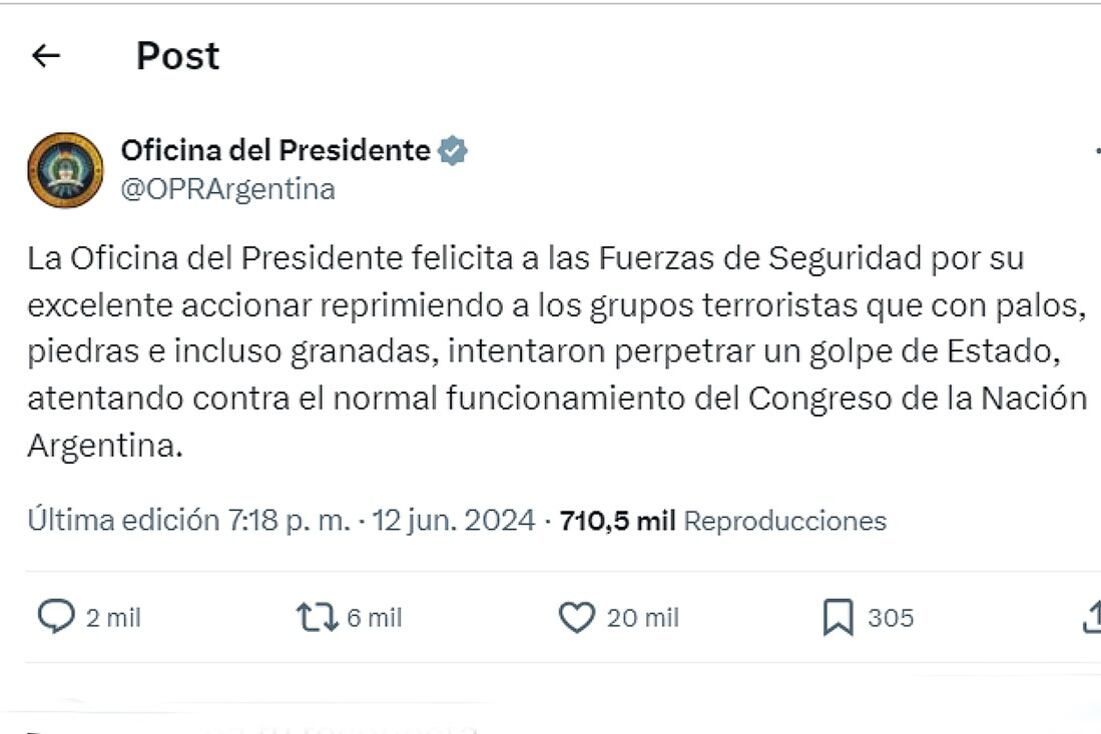This screenshot has width=1101, height=734.
Task: Toggle the bookmark icon on the post
Action: tap(837, 618)
